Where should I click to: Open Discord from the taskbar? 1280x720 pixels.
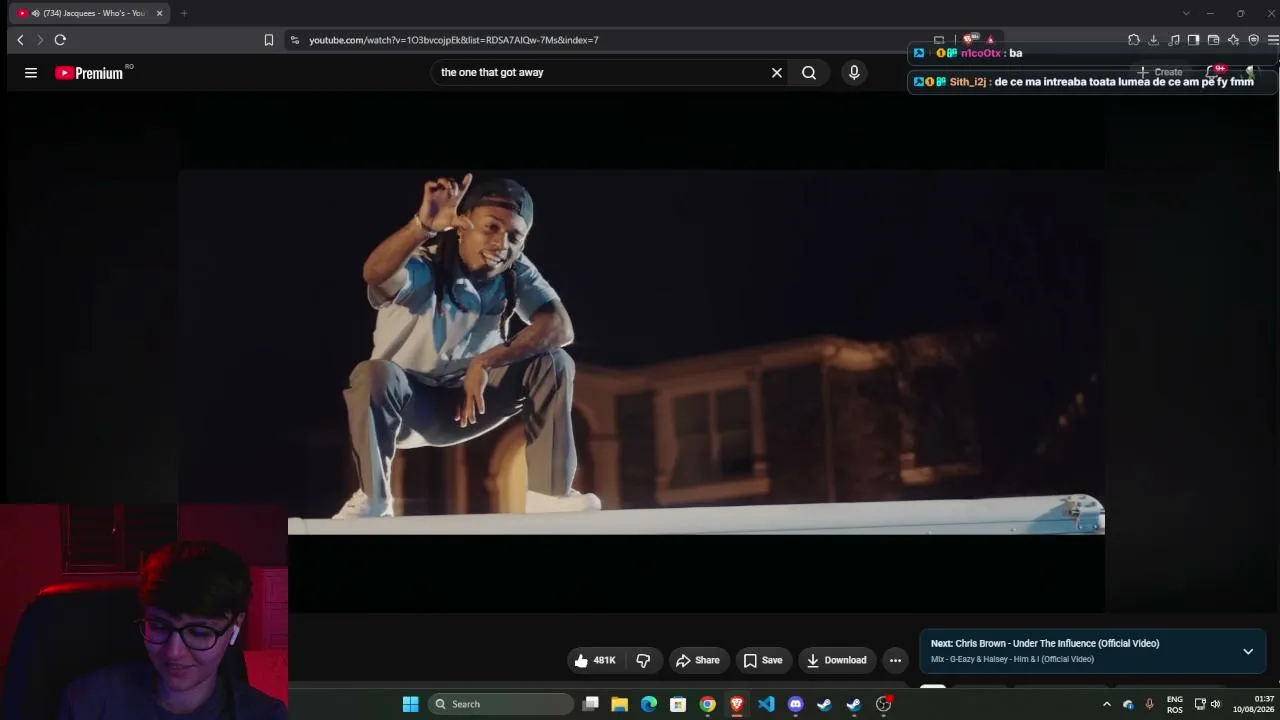pos(795,704)
